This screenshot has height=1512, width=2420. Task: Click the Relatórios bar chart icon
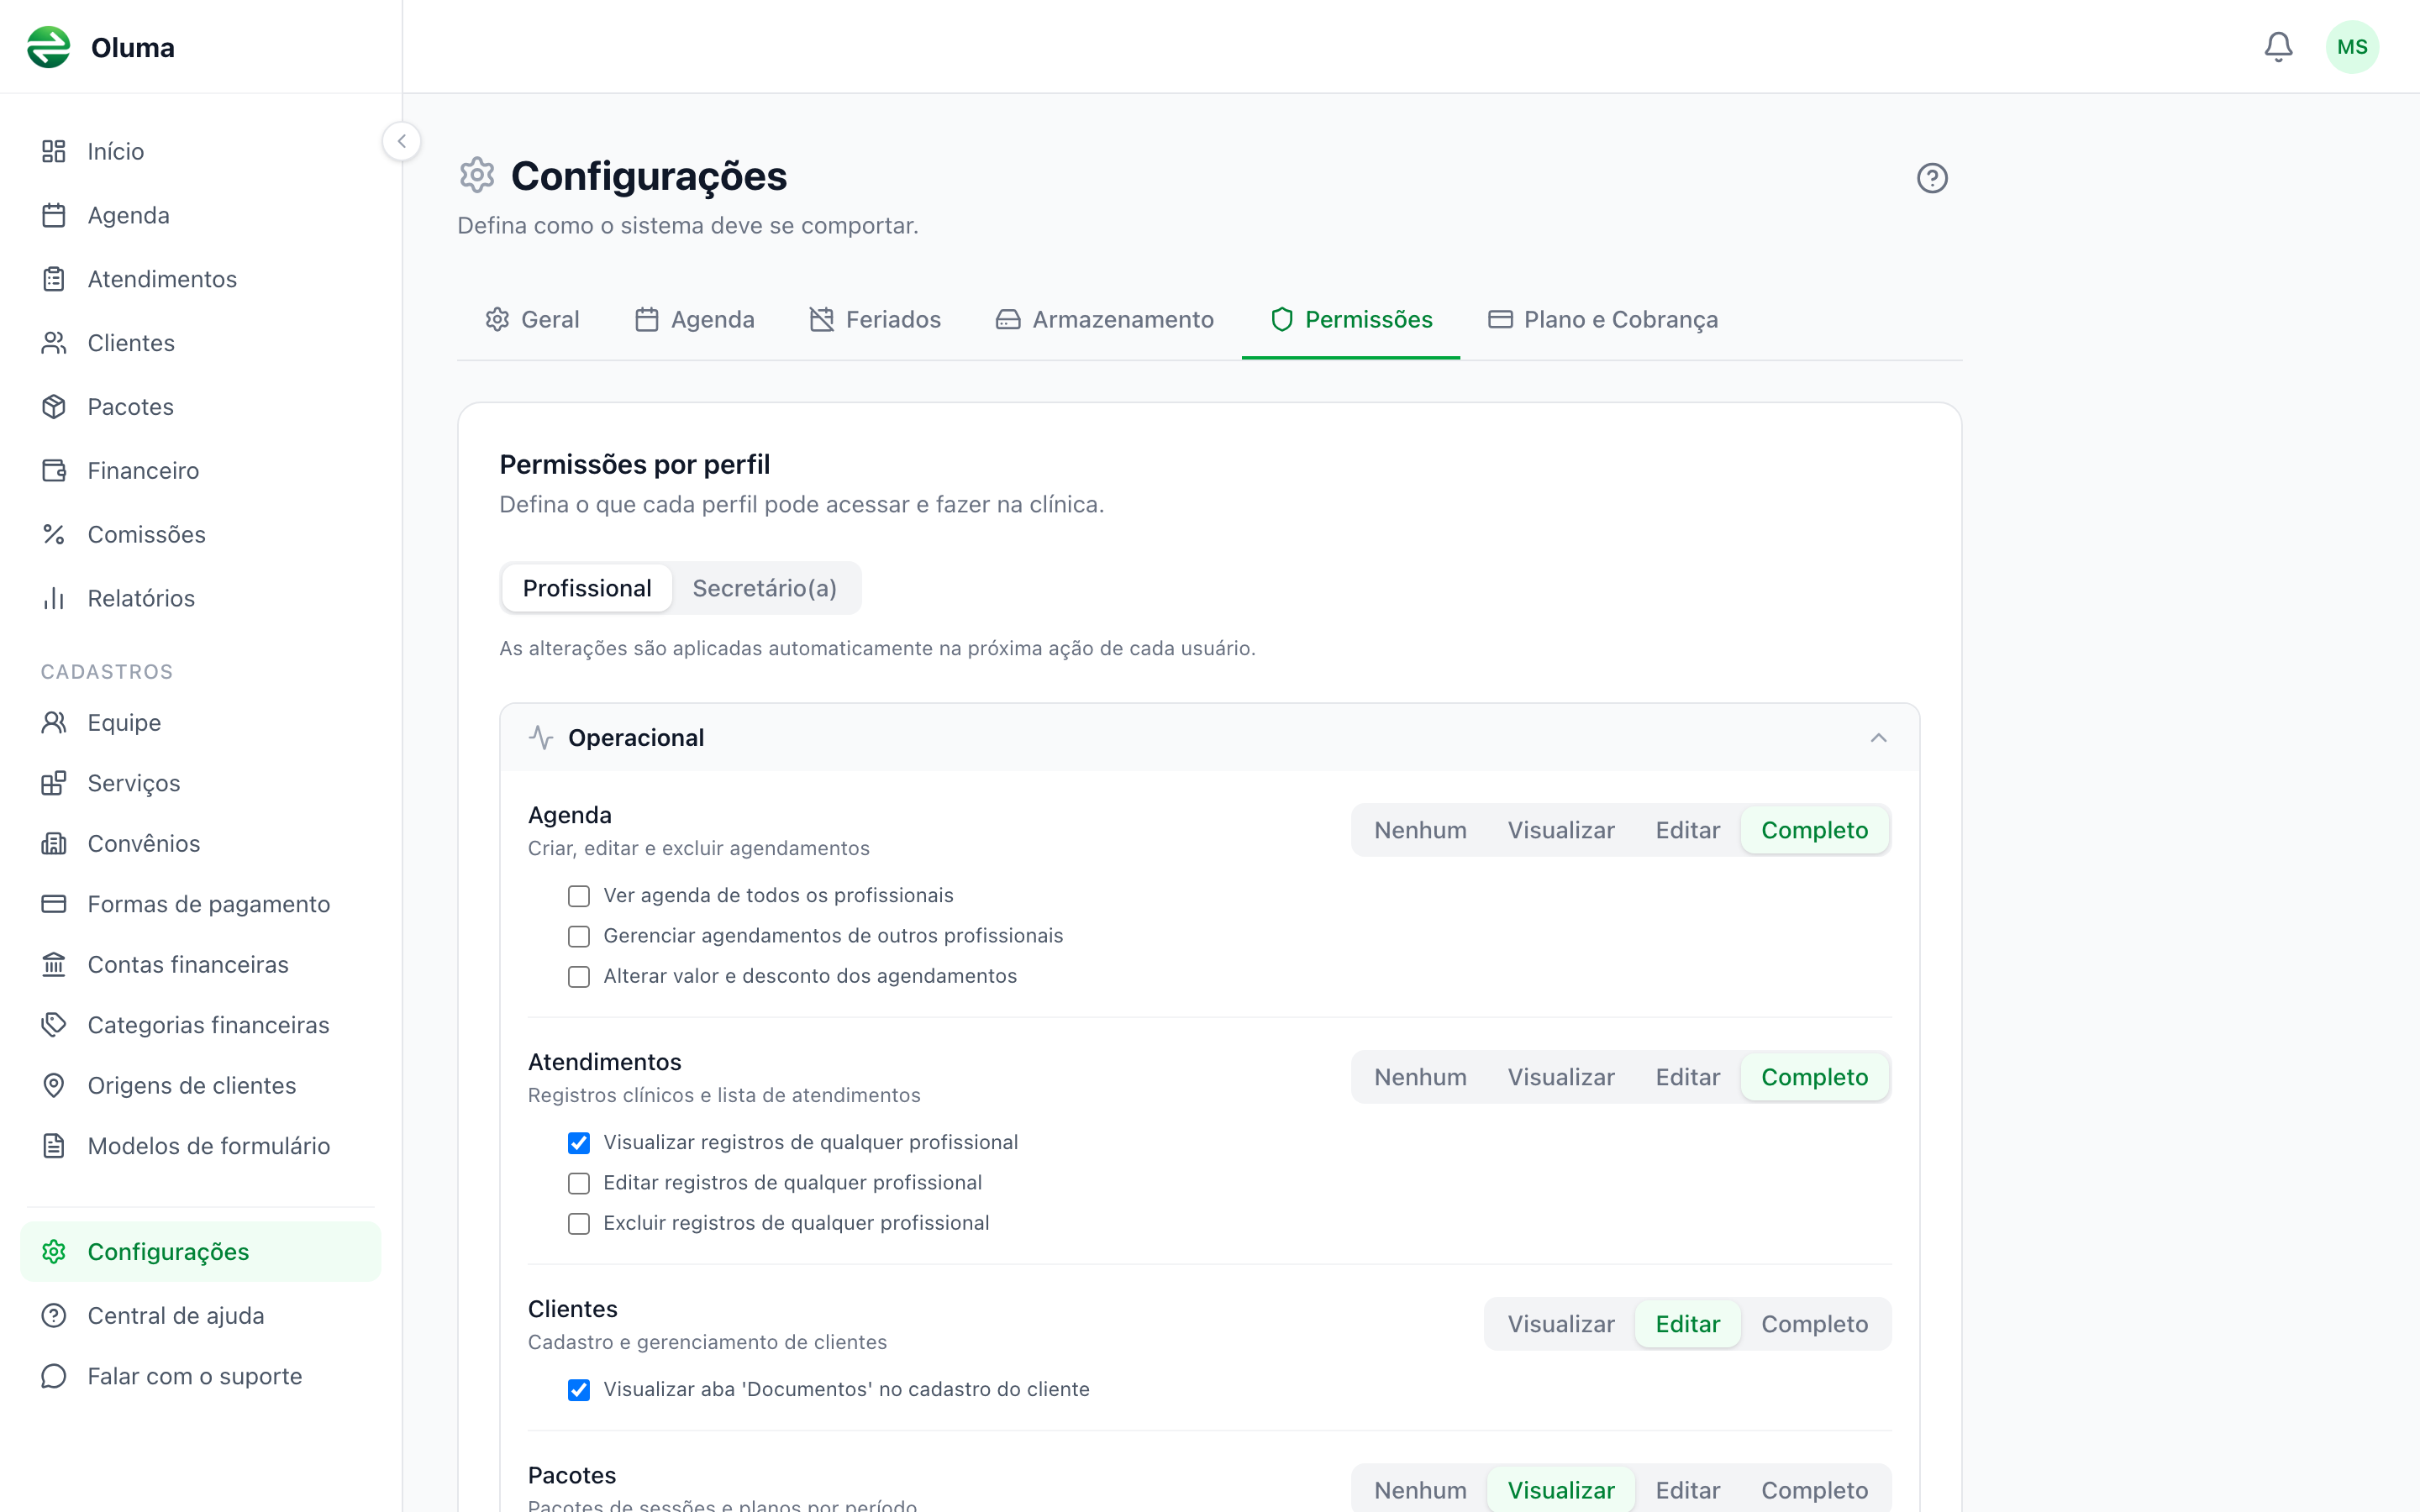54,599
